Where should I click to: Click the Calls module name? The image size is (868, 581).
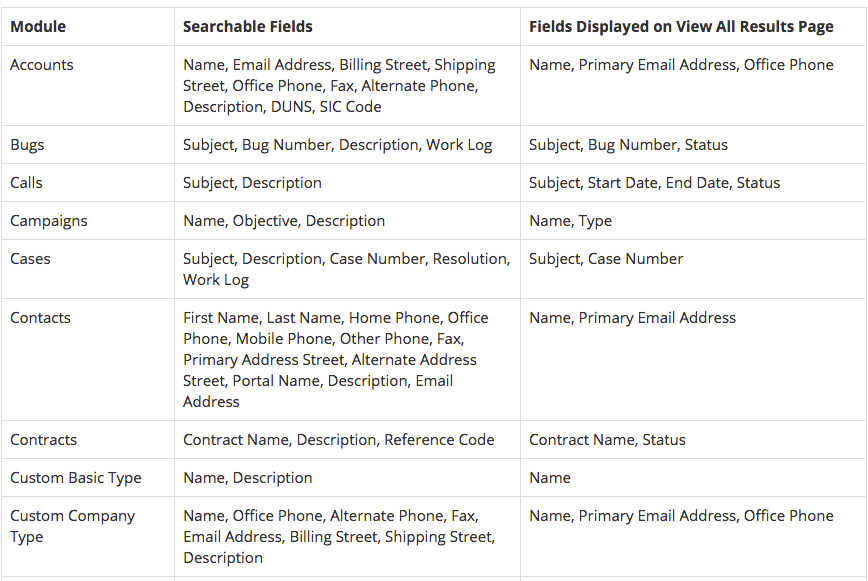(x=26, y=183)
